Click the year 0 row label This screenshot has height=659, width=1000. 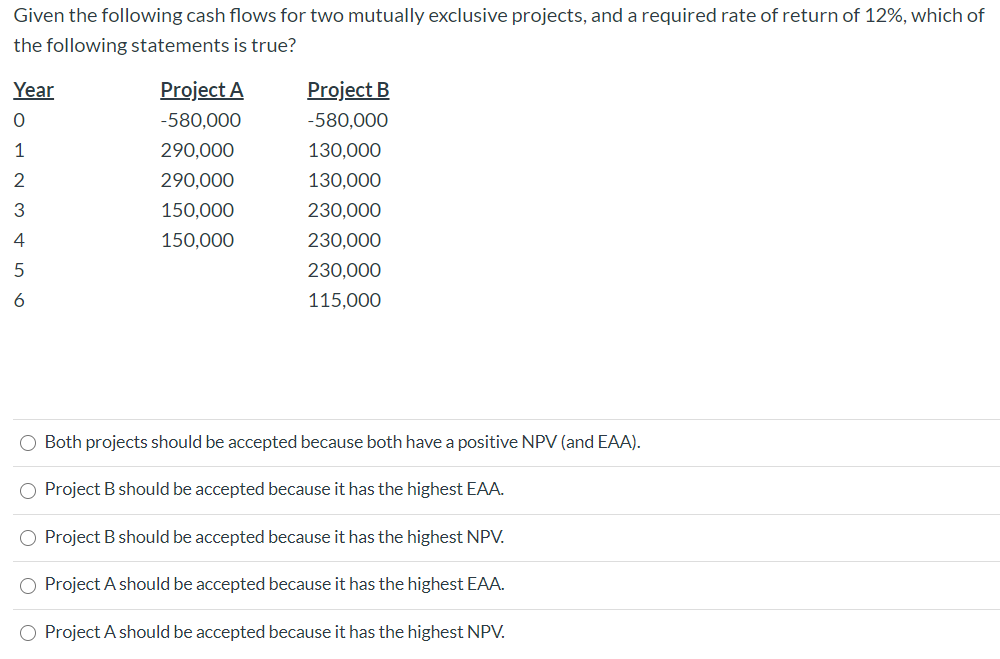point(18,120)
